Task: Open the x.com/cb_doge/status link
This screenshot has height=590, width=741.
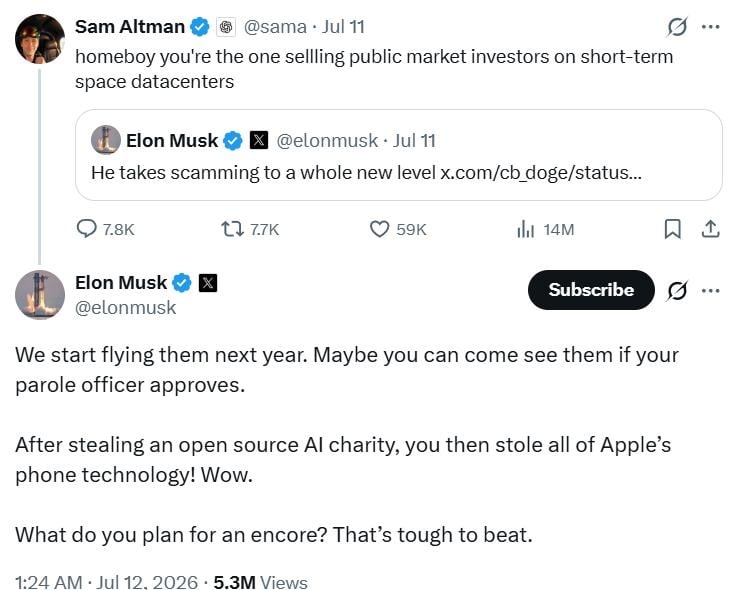Action: [541, 173]
